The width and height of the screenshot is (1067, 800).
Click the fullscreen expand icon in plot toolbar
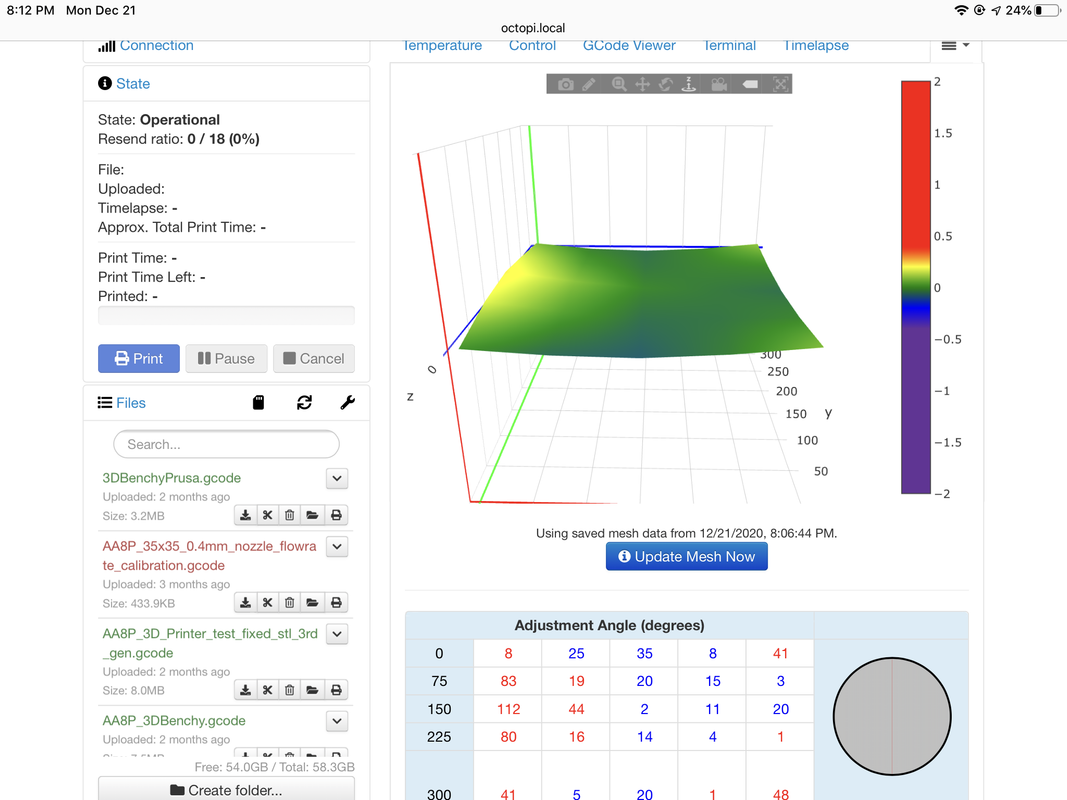(x=781, y=84)
